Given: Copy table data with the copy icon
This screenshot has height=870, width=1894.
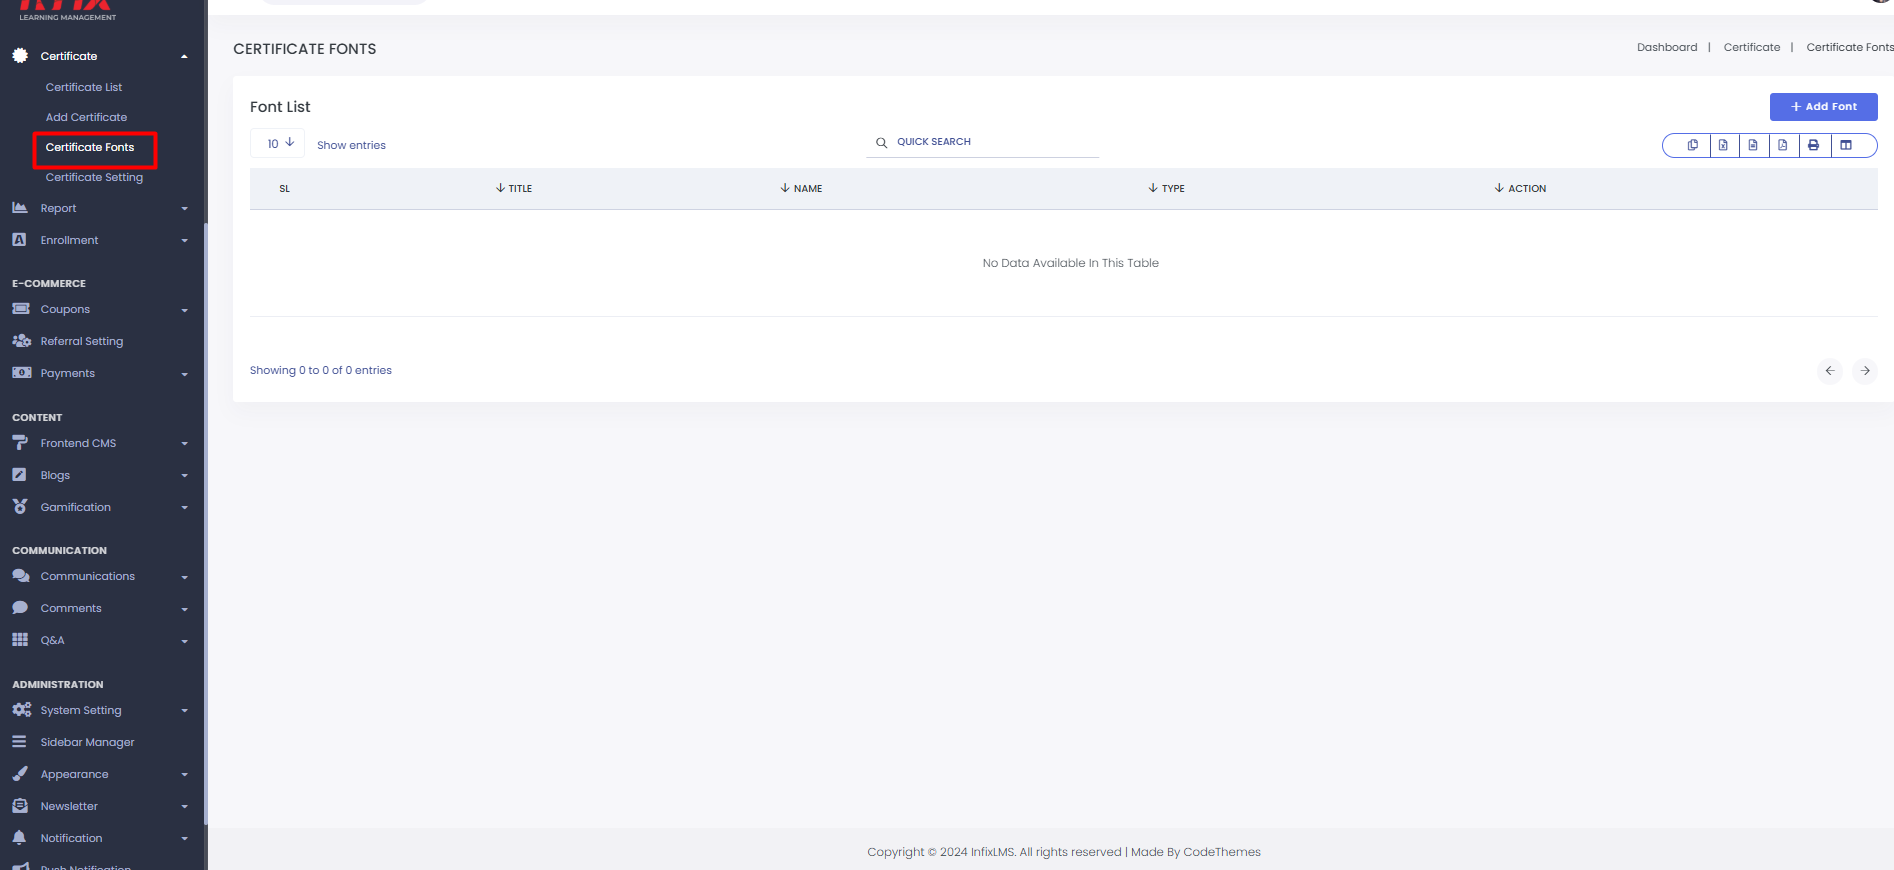Looking at the screenshot, I should click(1692, 145).
